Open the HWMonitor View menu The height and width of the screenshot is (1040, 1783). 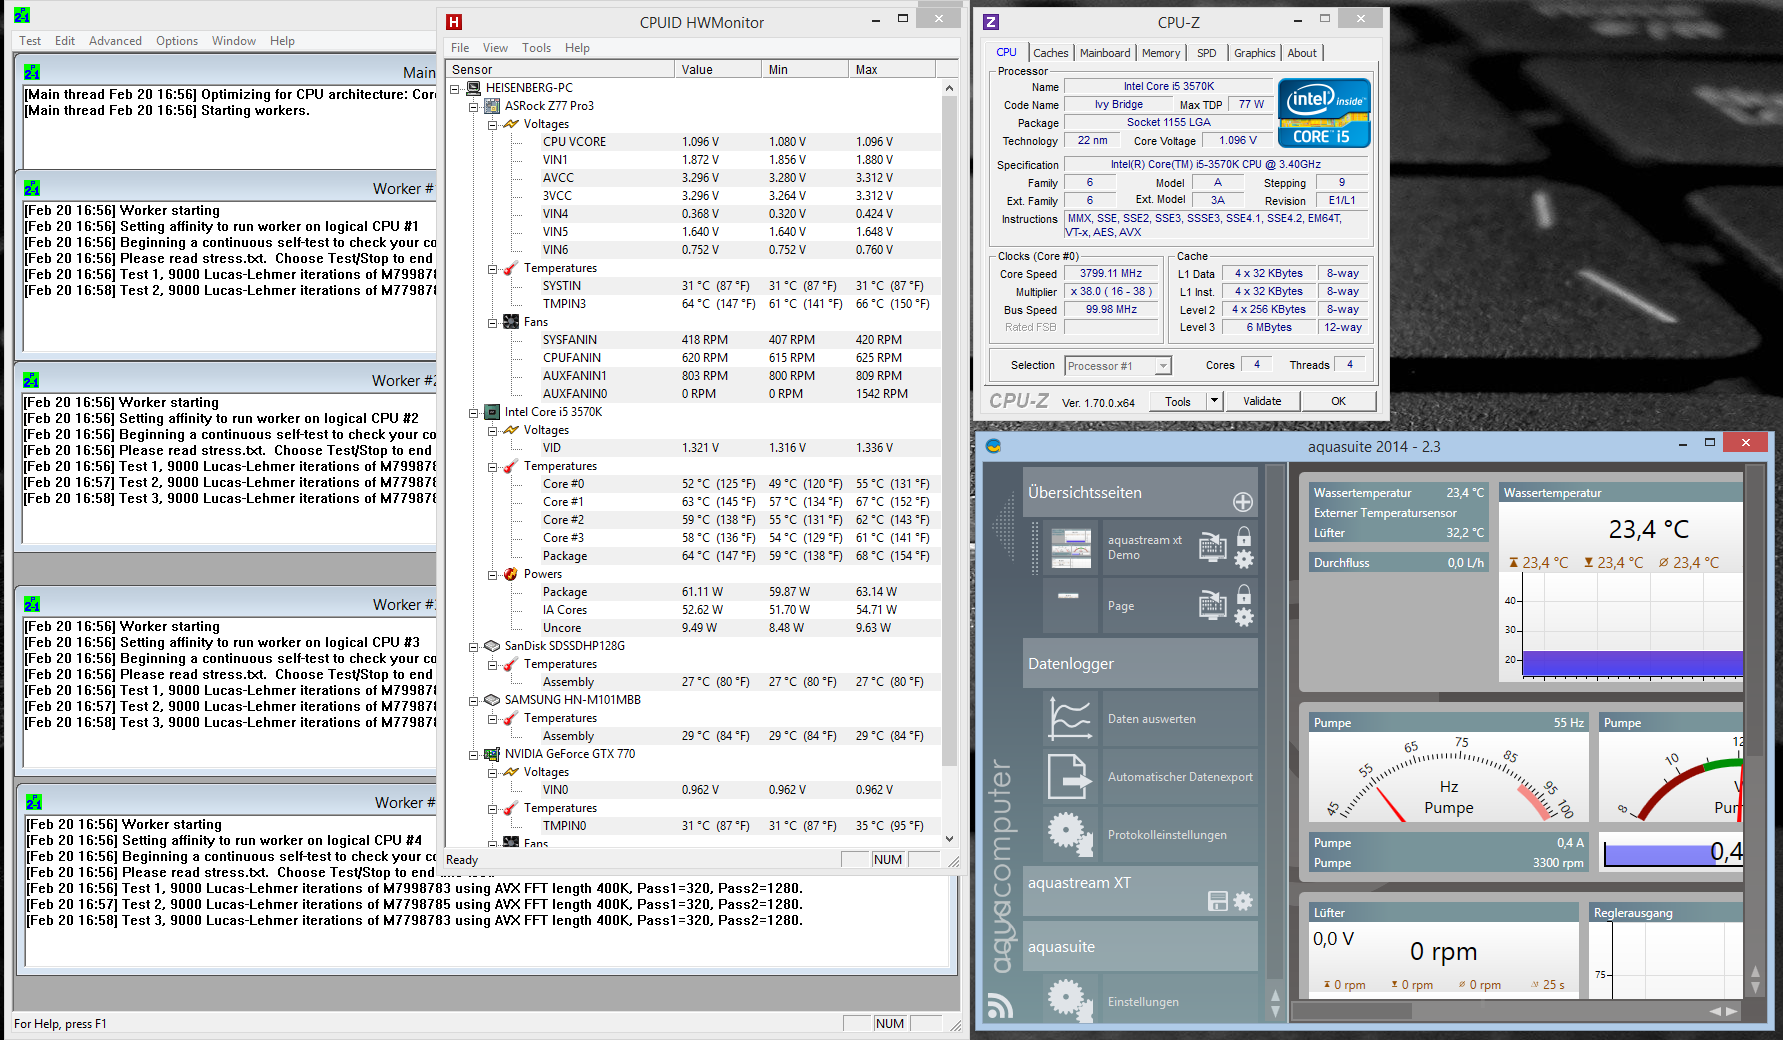tap(495, 48)
